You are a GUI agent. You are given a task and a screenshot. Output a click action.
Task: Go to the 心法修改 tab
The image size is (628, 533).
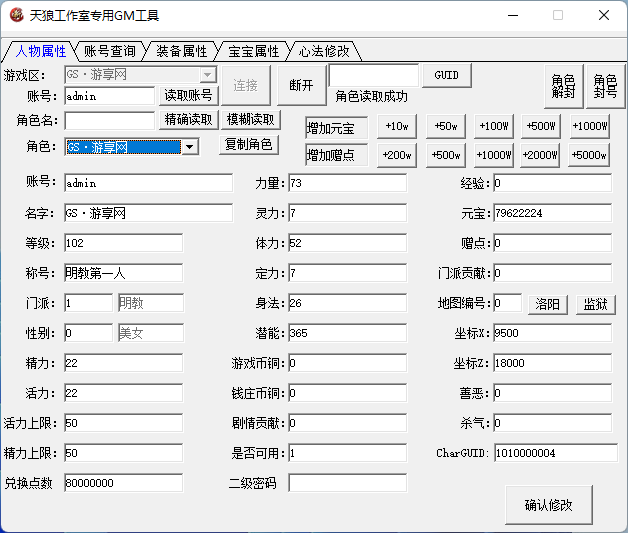[324, 51]
